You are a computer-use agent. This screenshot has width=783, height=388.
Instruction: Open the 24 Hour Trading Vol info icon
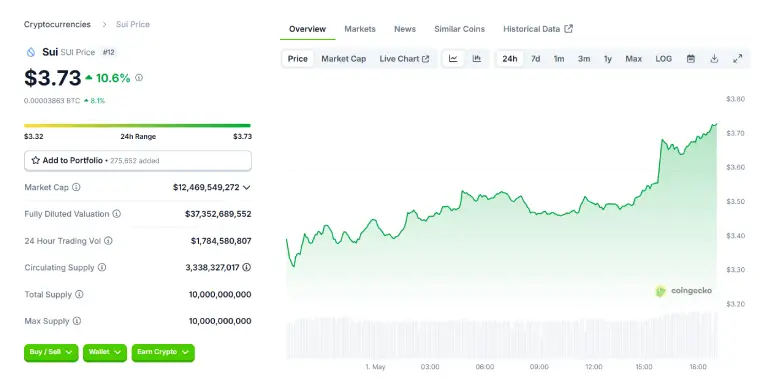(x=108, y=241)
